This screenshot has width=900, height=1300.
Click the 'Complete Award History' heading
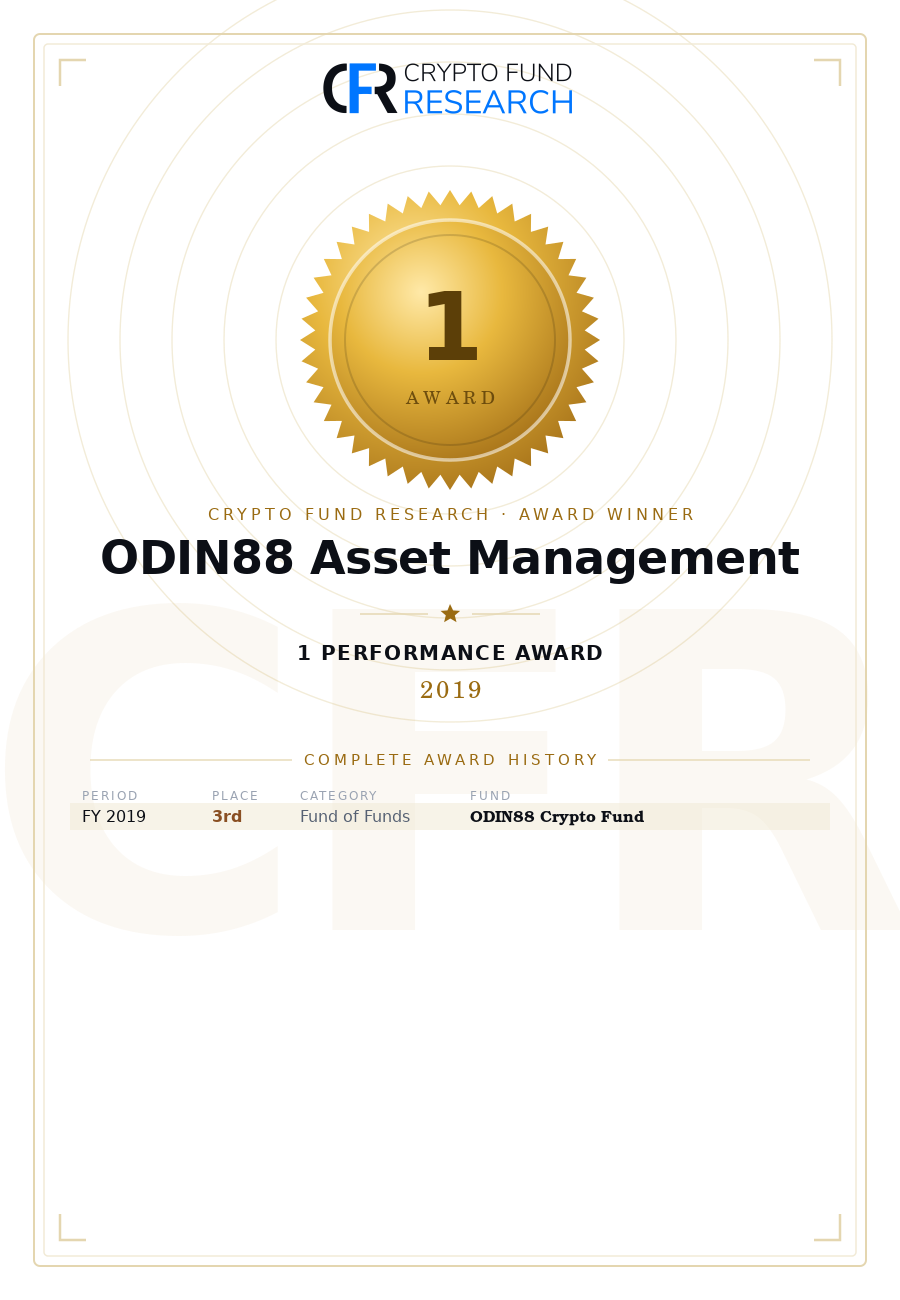pos(450,760)
